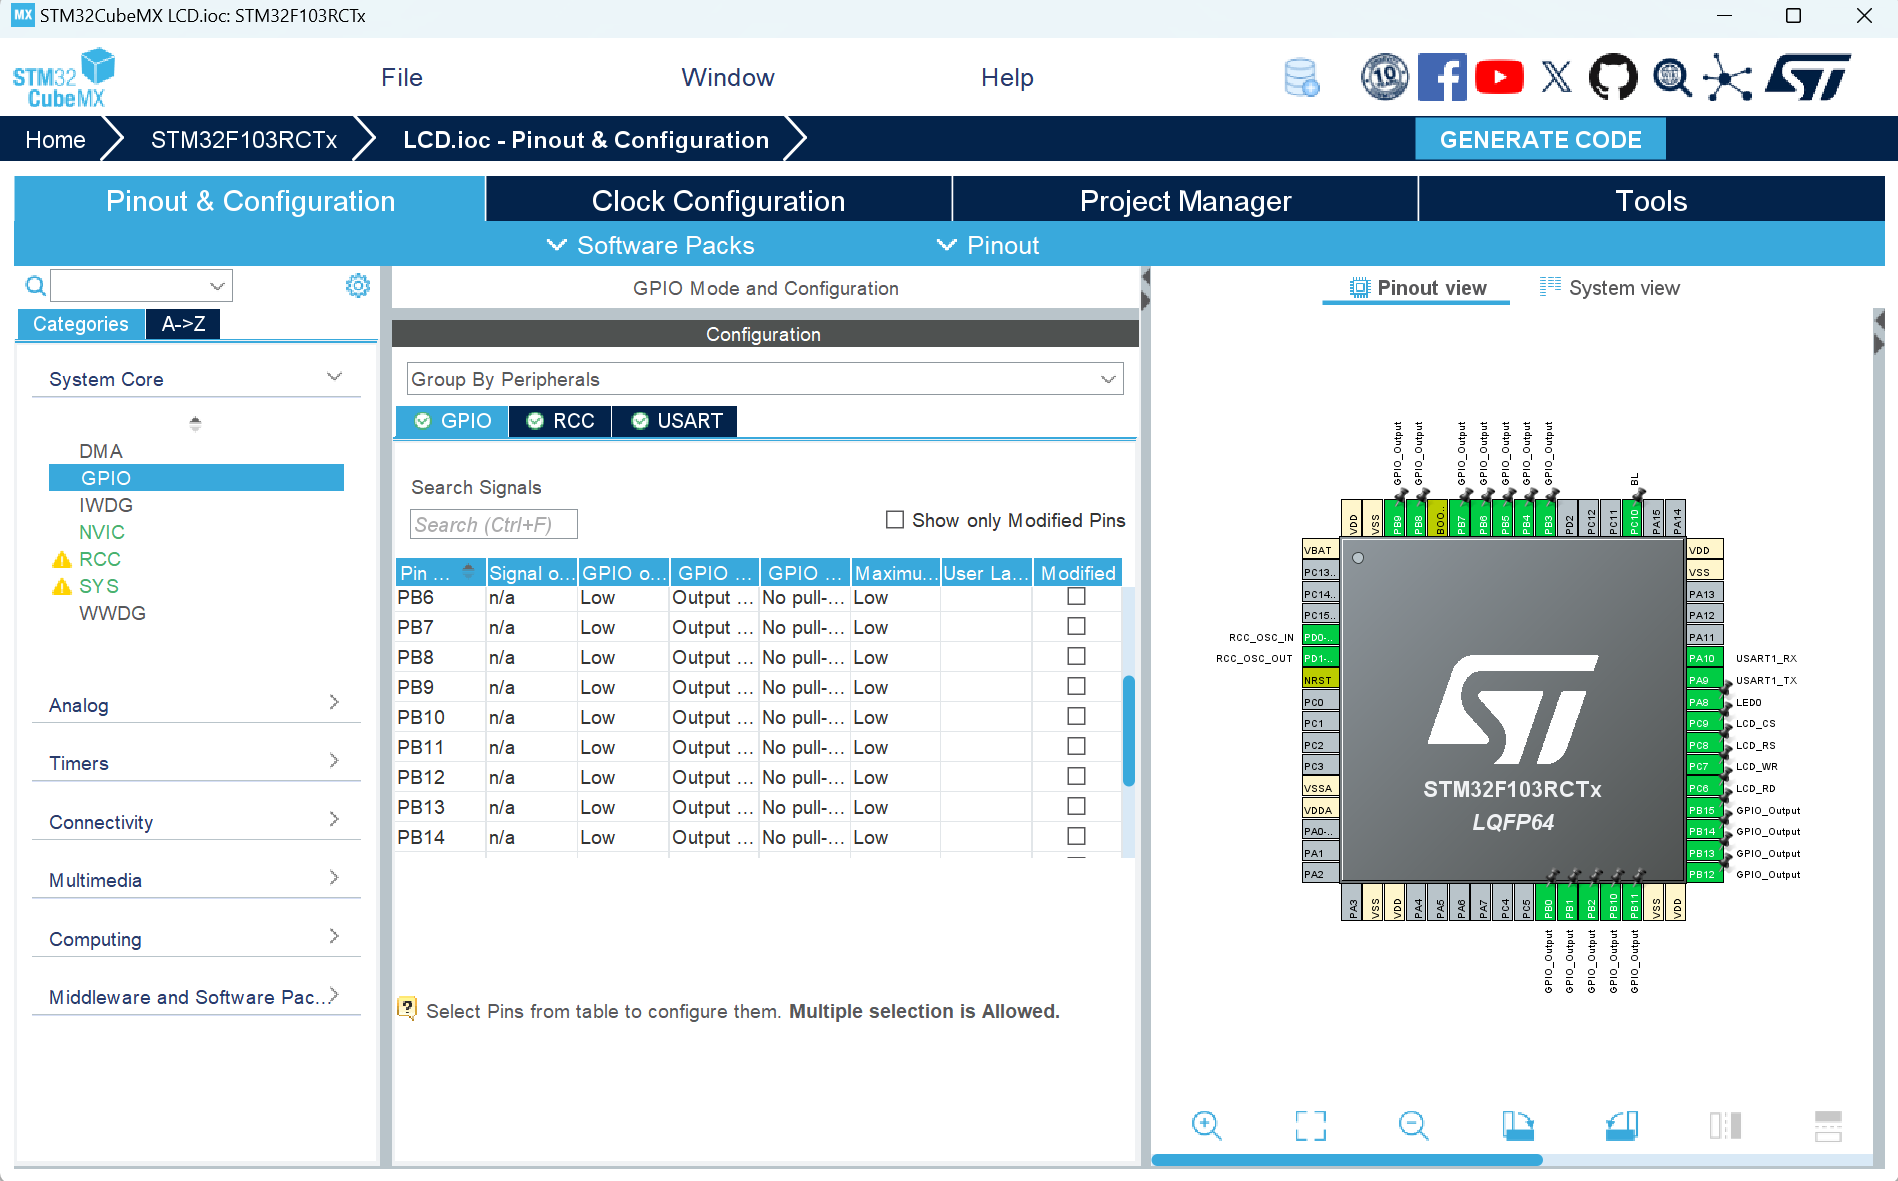The image size is (1898, 1181).
Task: Click the help question mark icon
Action: click(407, 1007)
